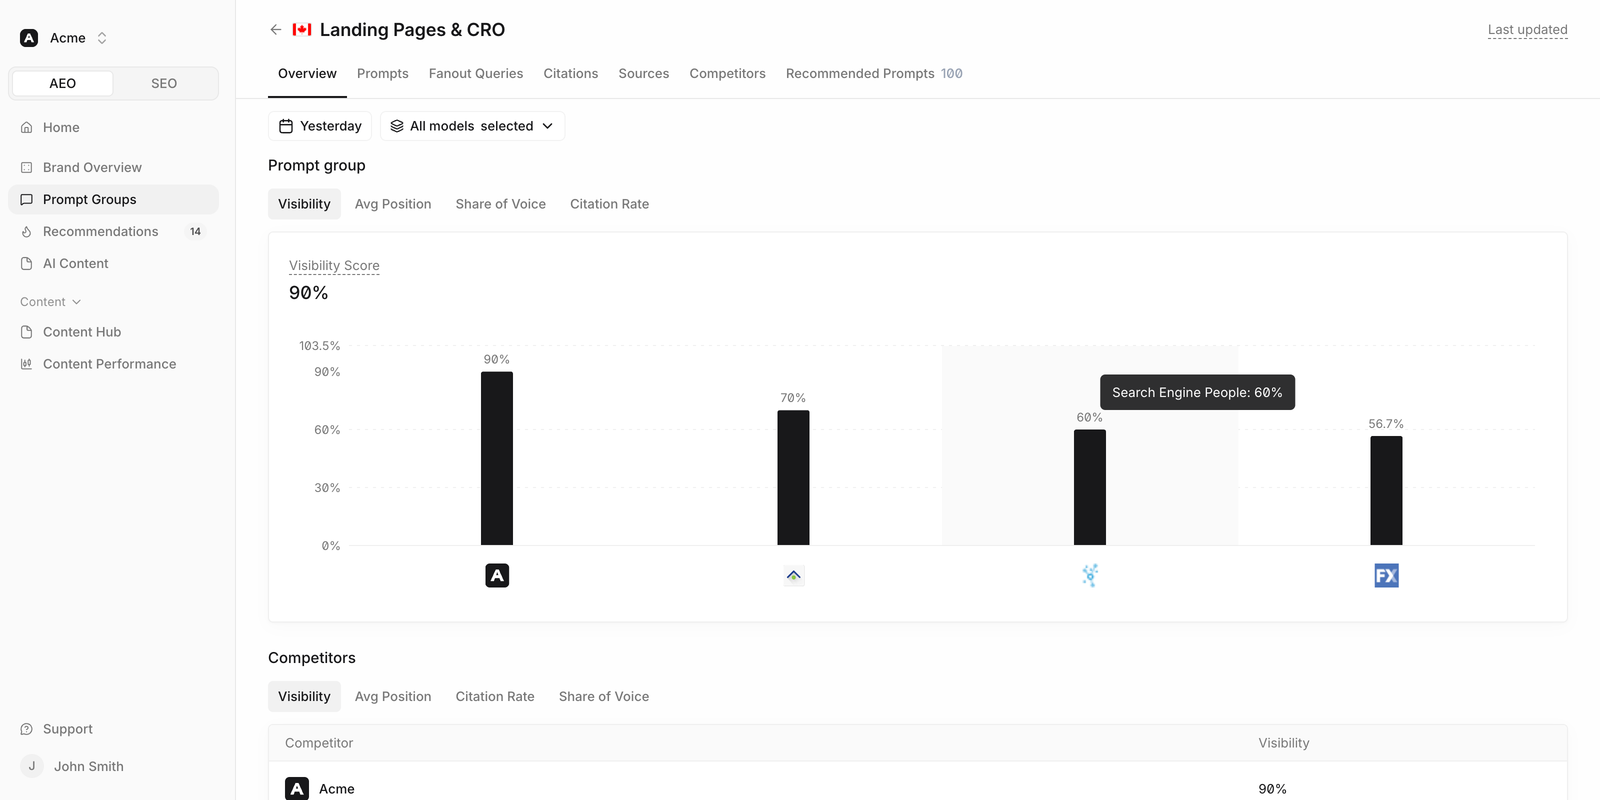Viewport: 1600px width, 800px height.
Task: Click the Canada flag icon in the header
Action: (302, 30)
